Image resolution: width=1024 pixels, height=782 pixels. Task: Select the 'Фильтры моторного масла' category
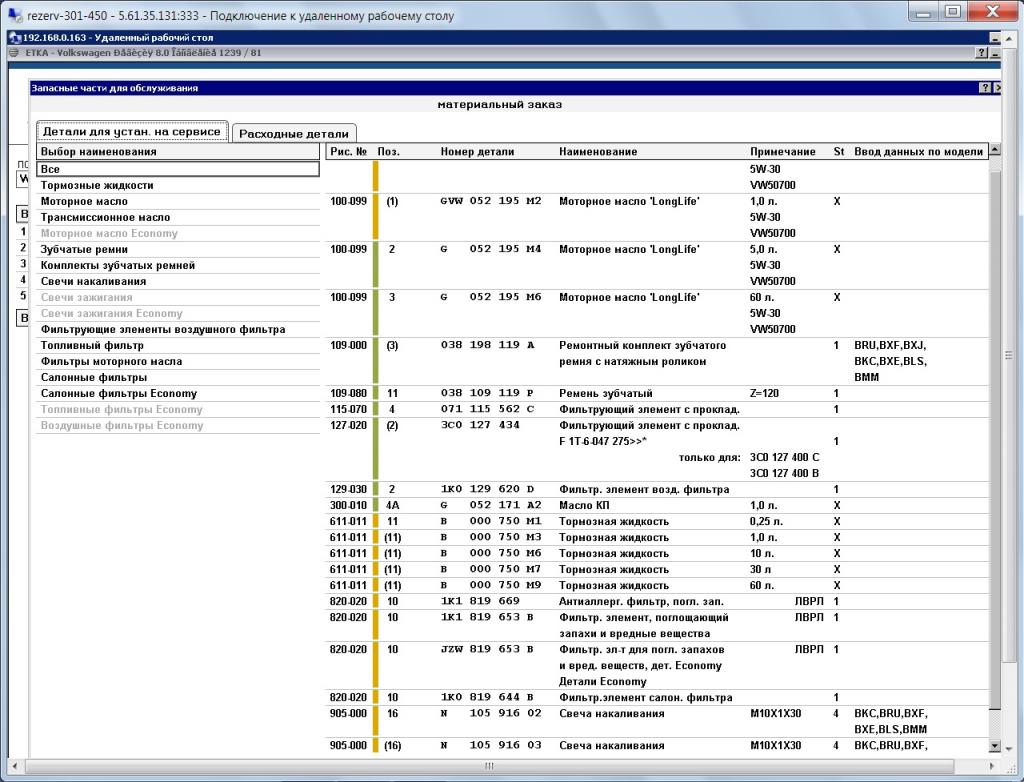178,361
